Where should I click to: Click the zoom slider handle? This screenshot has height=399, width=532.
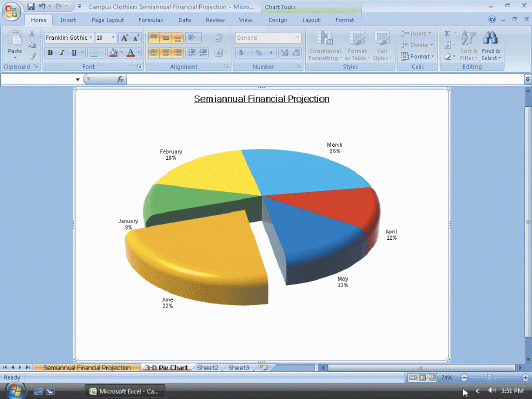489,377
